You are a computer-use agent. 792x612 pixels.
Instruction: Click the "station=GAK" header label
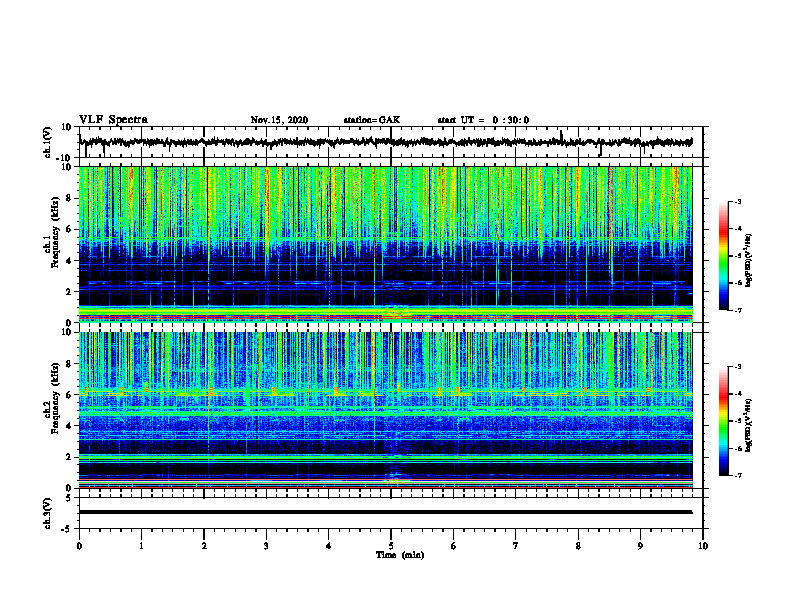click(372, 120)
